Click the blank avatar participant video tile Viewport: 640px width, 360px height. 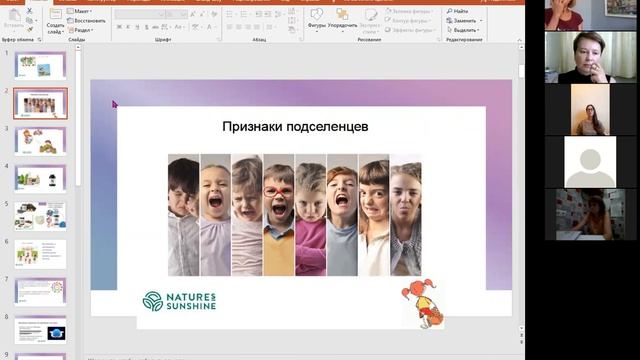click(590, 162)
